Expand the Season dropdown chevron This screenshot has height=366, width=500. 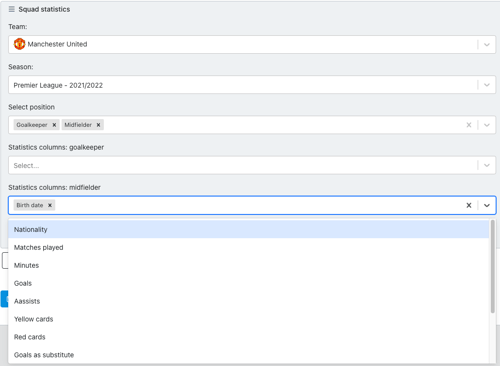[487, 85]
